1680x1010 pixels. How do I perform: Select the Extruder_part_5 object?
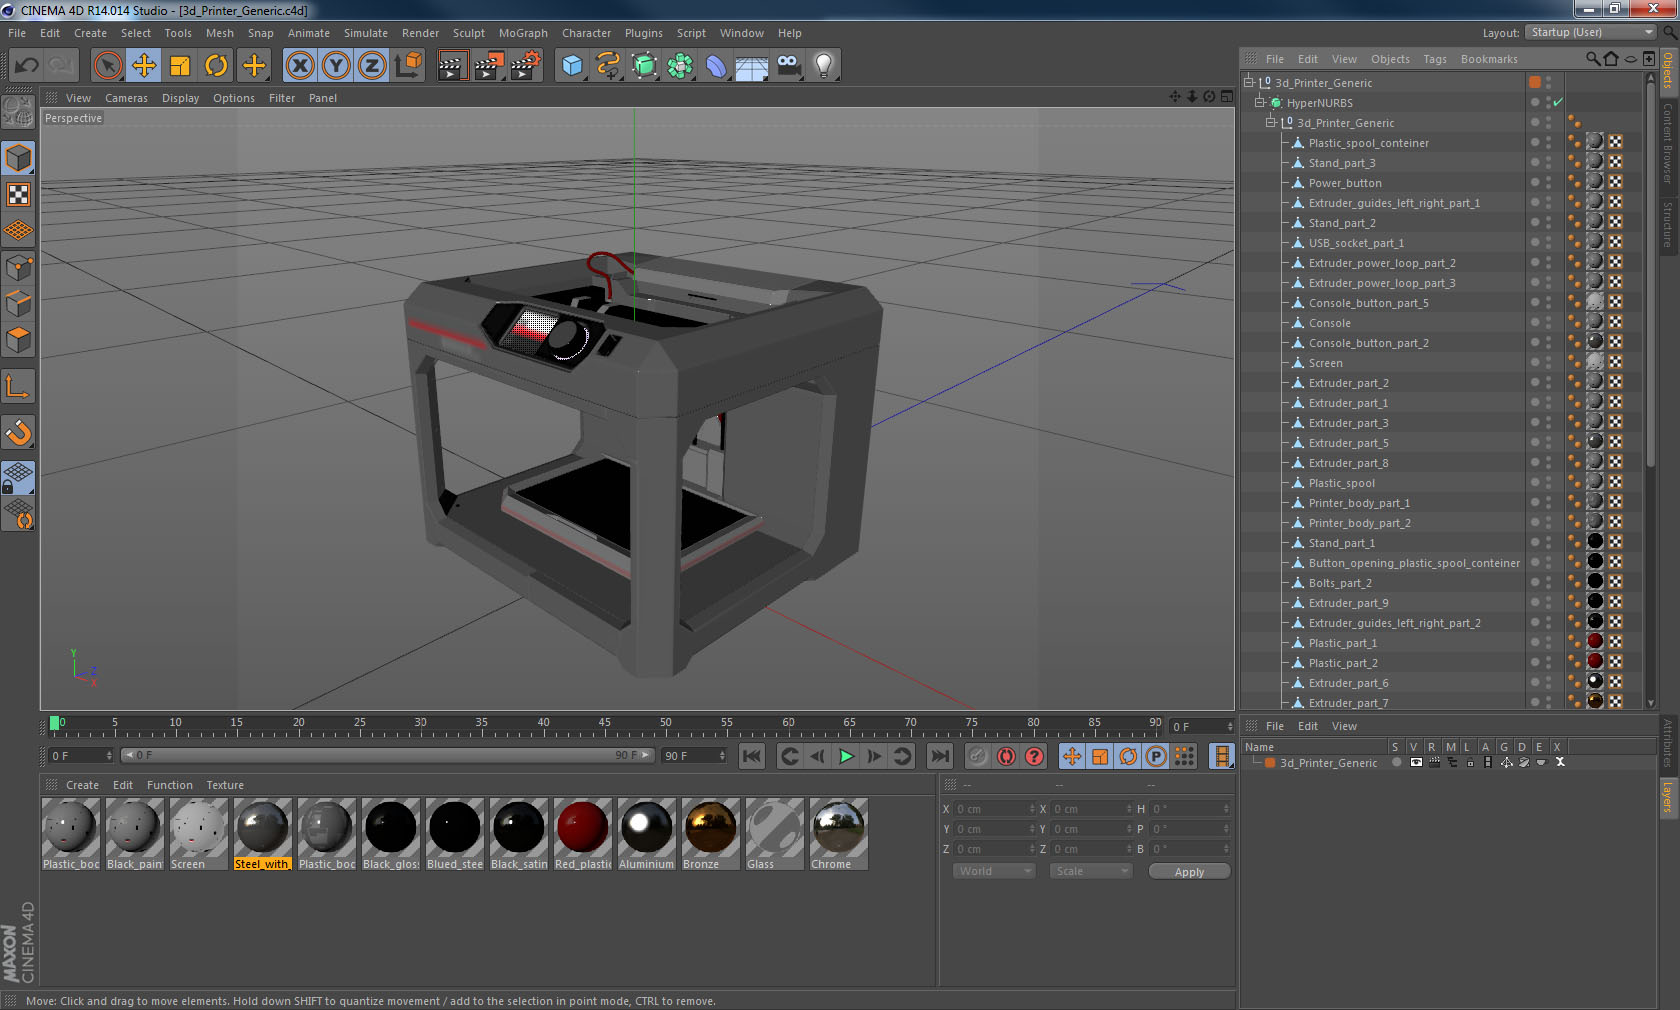point(1348,443)
